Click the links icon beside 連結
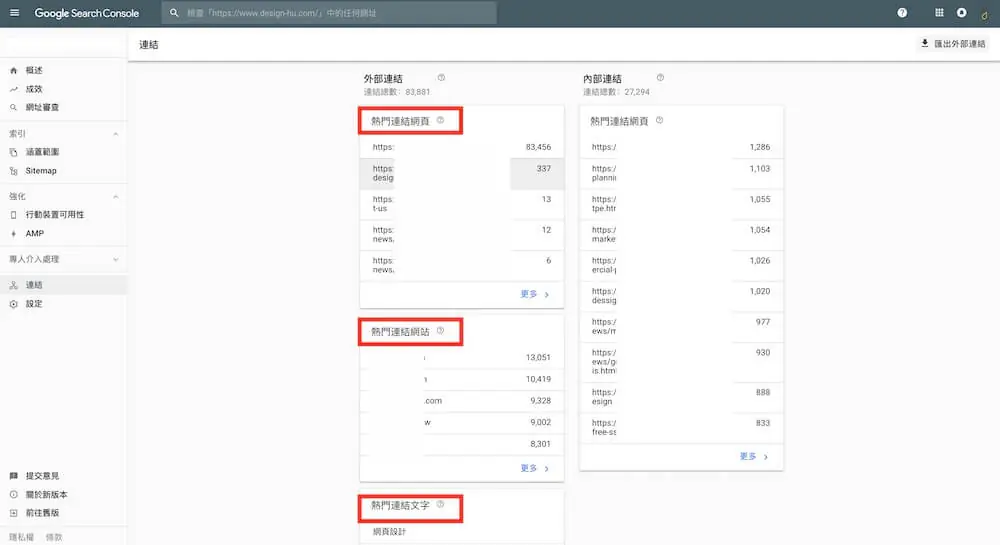This screenshot has height=545, width=1000. pos(13,286)
